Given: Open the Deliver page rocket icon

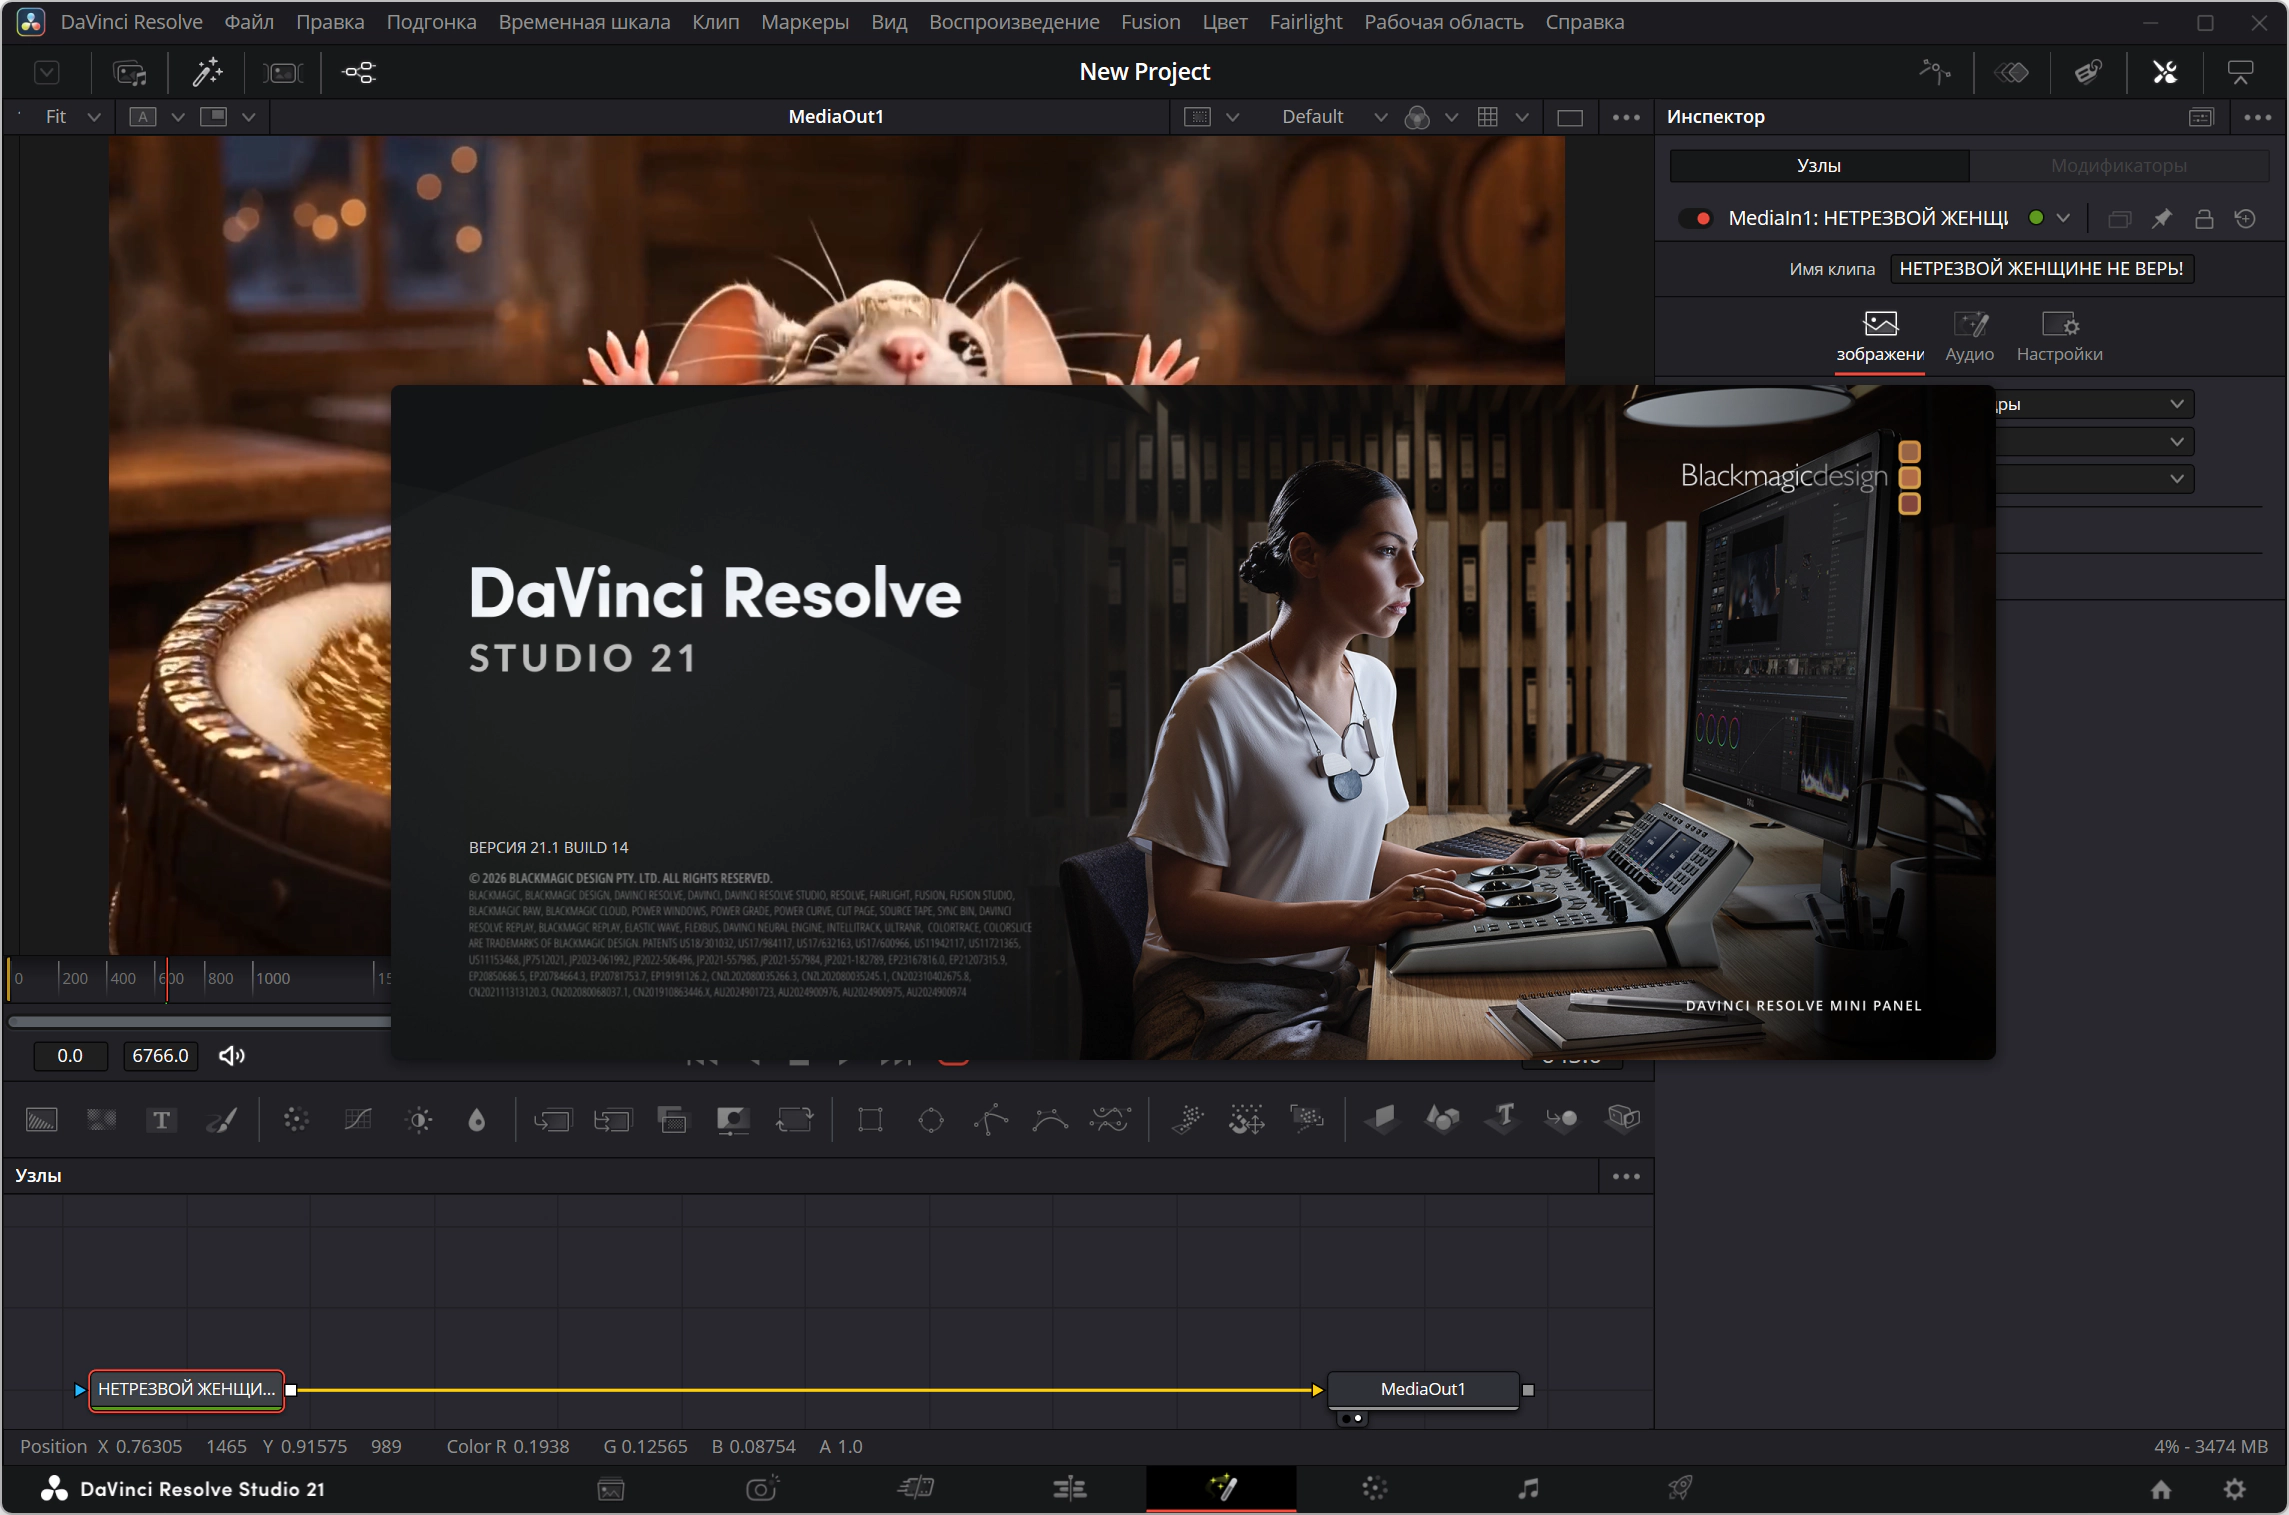Looking at the screenshot, I should click(x=1680, y=1488).
